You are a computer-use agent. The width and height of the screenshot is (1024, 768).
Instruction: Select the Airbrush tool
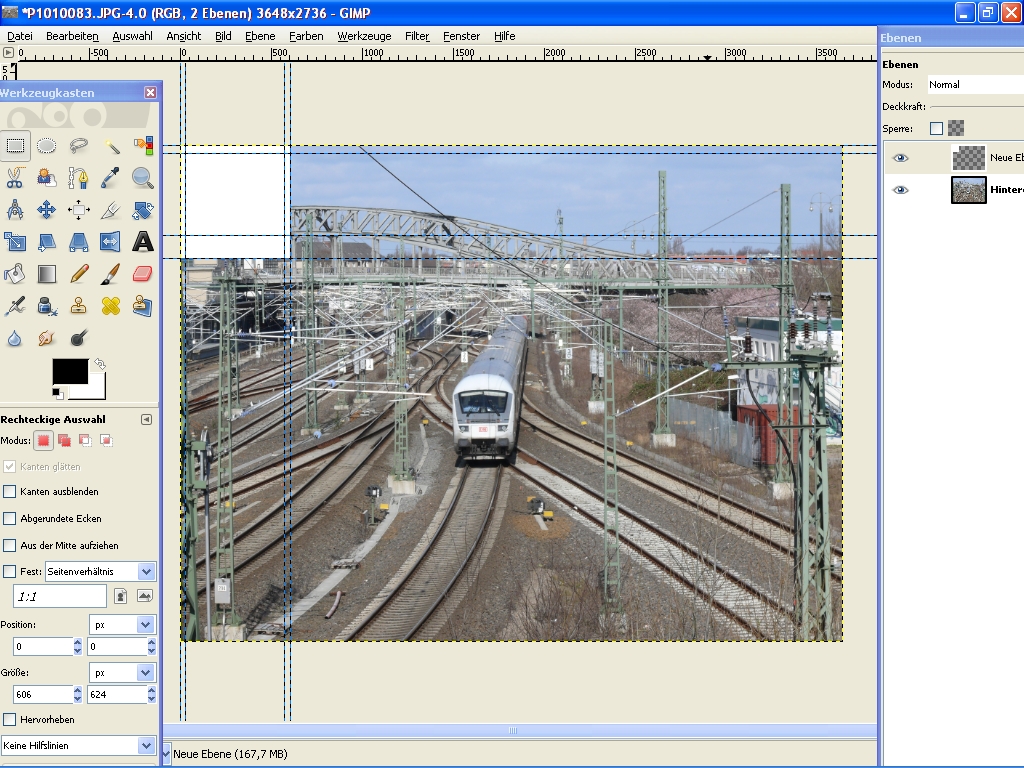[14, 306]
